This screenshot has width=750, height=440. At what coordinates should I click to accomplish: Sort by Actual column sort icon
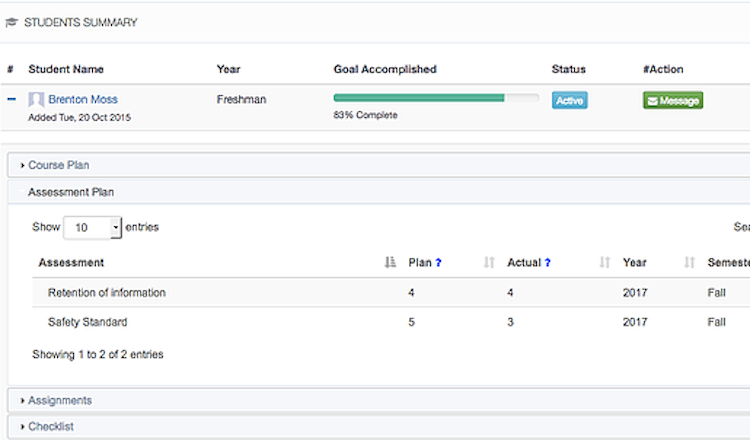point(605,263)
